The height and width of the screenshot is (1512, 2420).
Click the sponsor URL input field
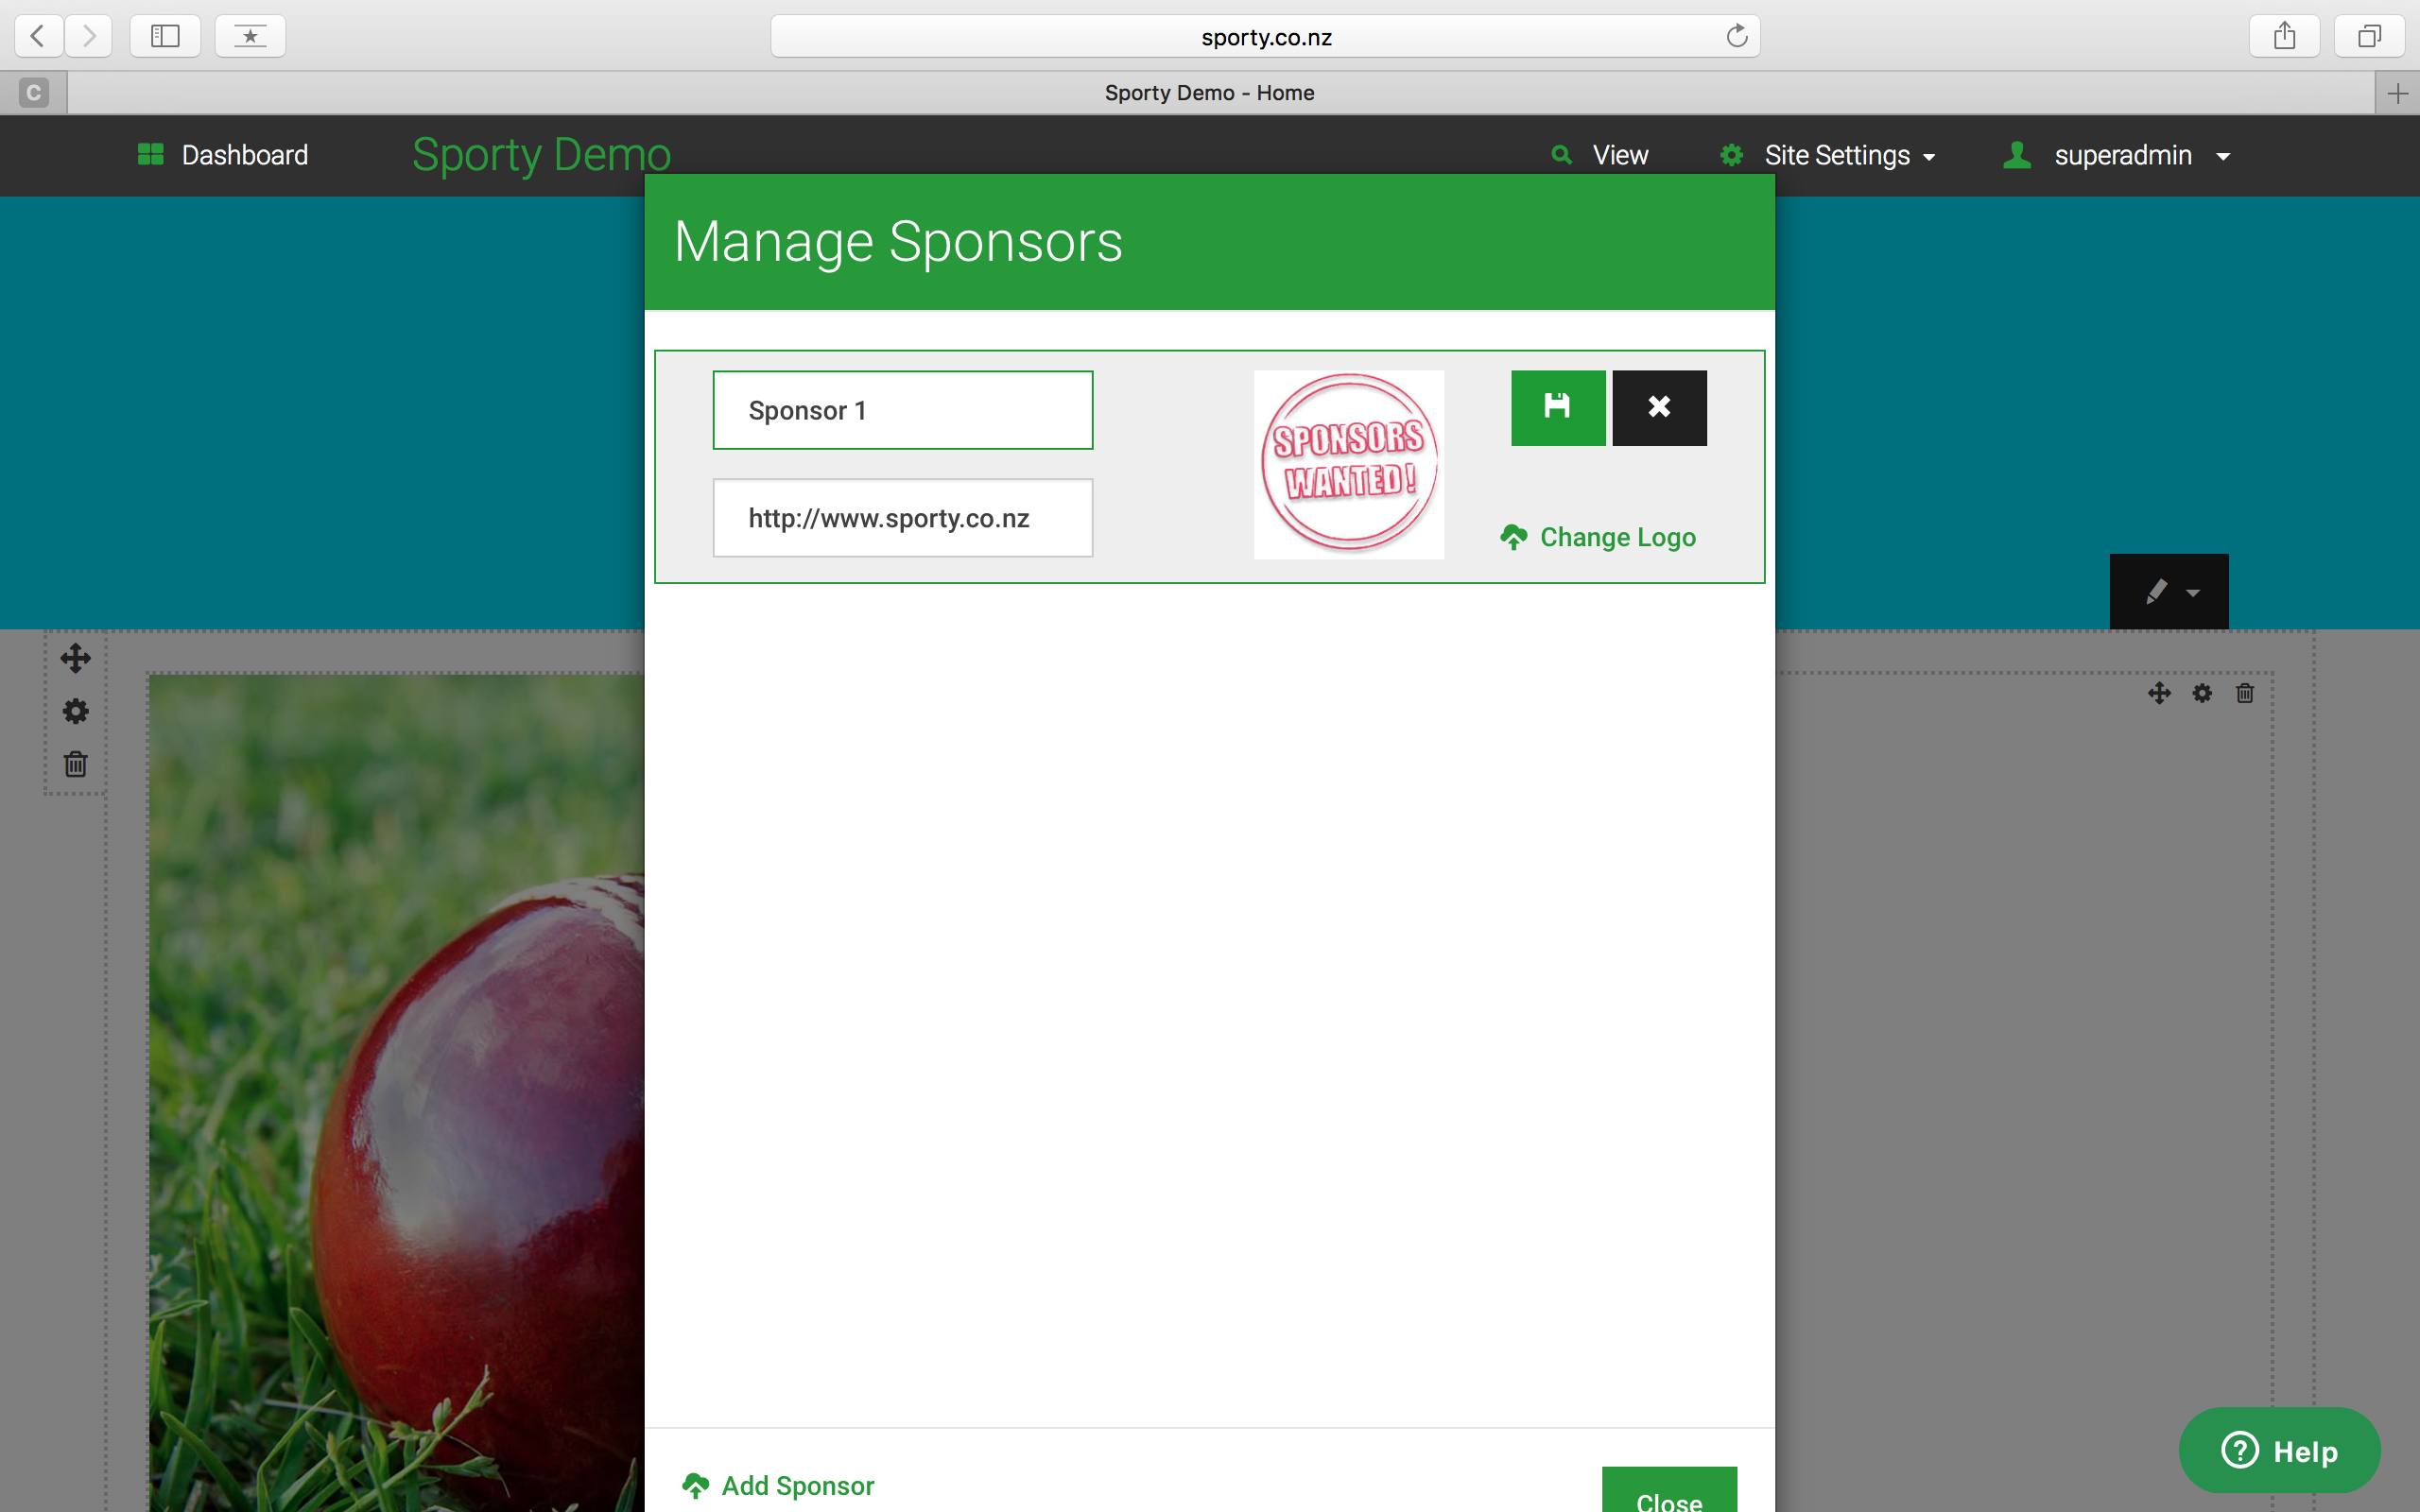point(903,518)
